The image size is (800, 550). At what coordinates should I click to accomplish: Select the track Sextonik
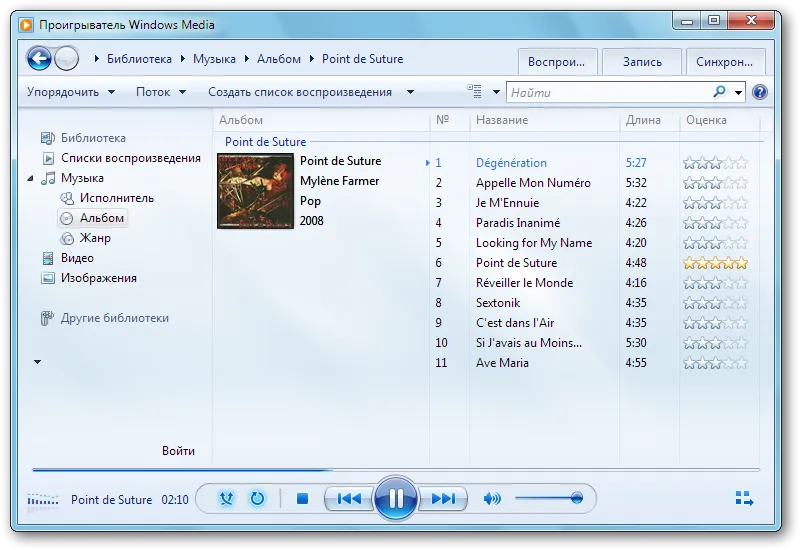(x=498, y=303)
